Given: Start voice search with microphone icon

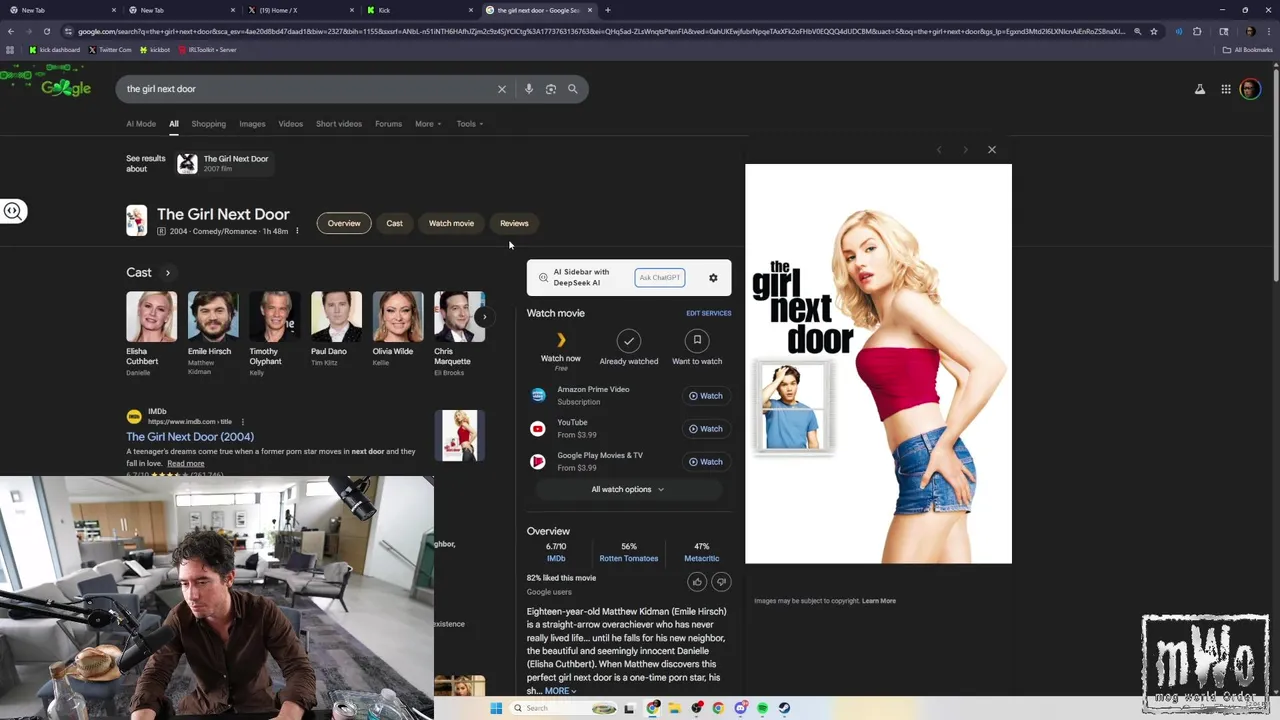Looking at the screenshot, I should 529,89.
